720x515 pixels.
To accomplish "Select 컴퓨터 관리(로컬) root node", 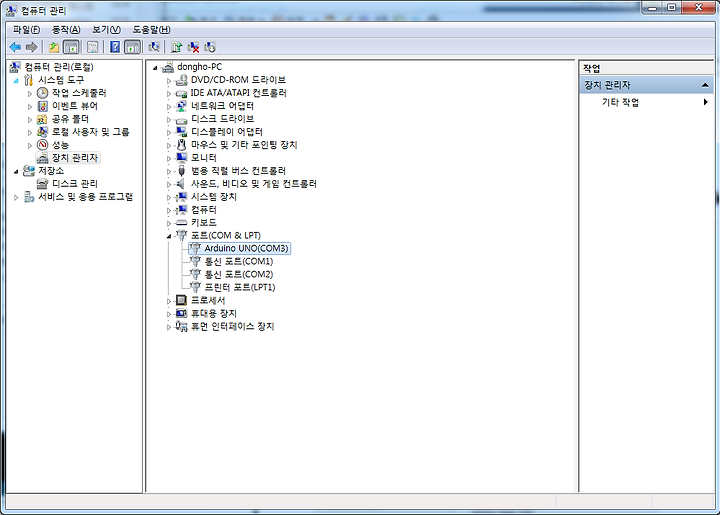I will [59, 67].
